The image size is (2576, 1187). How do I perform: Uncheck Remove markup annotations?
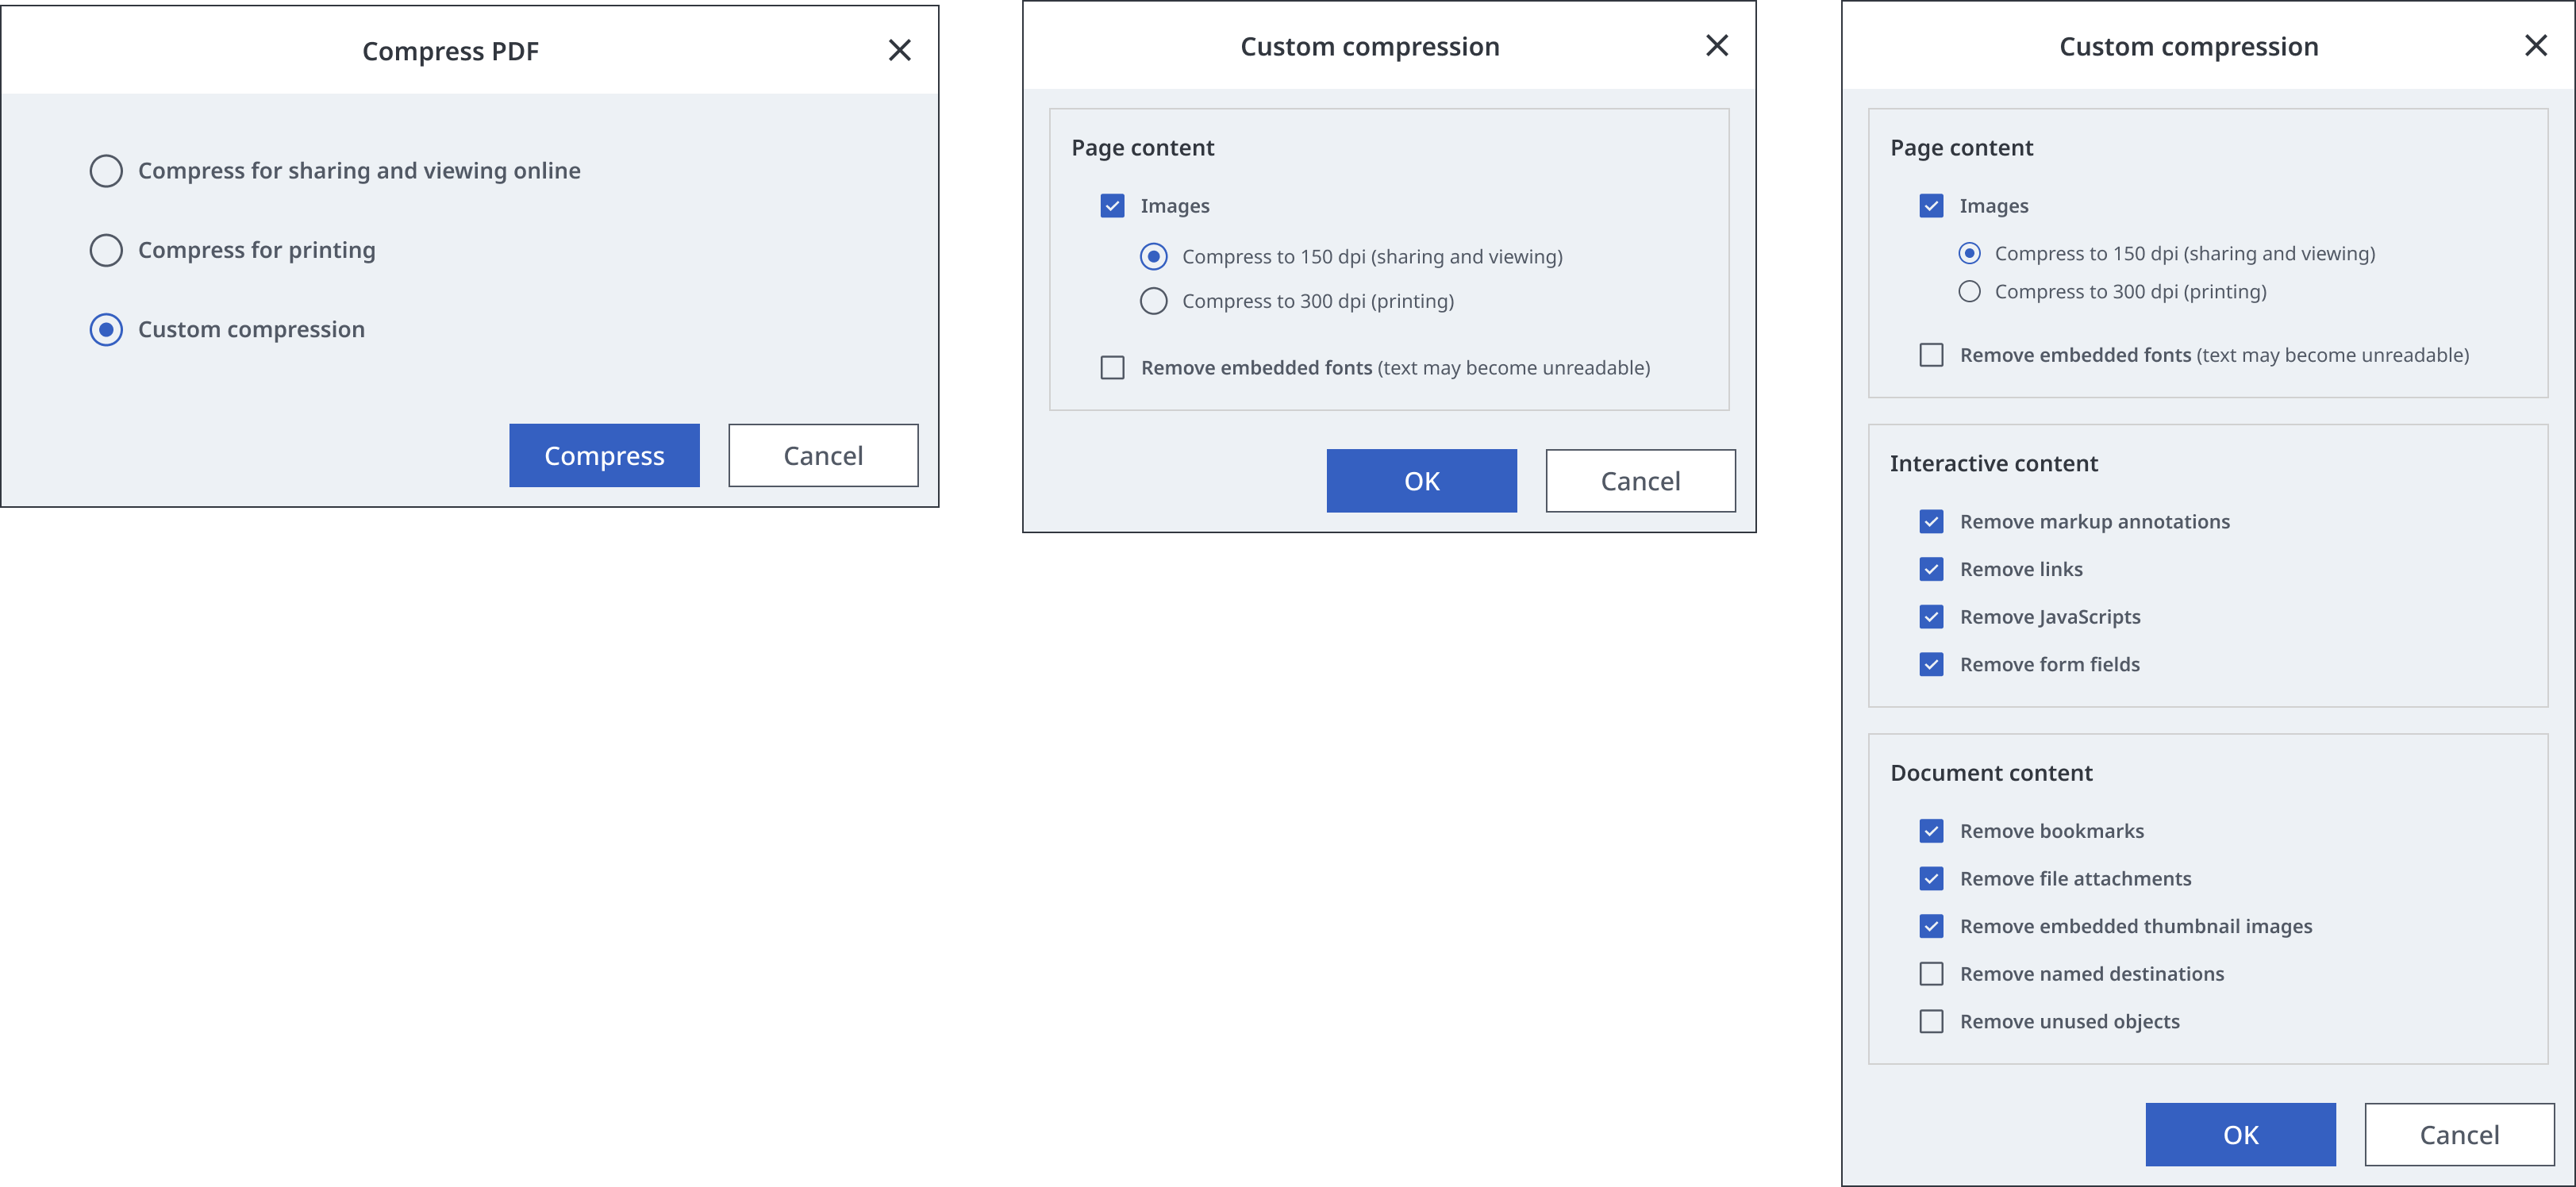coord(1931,522)
